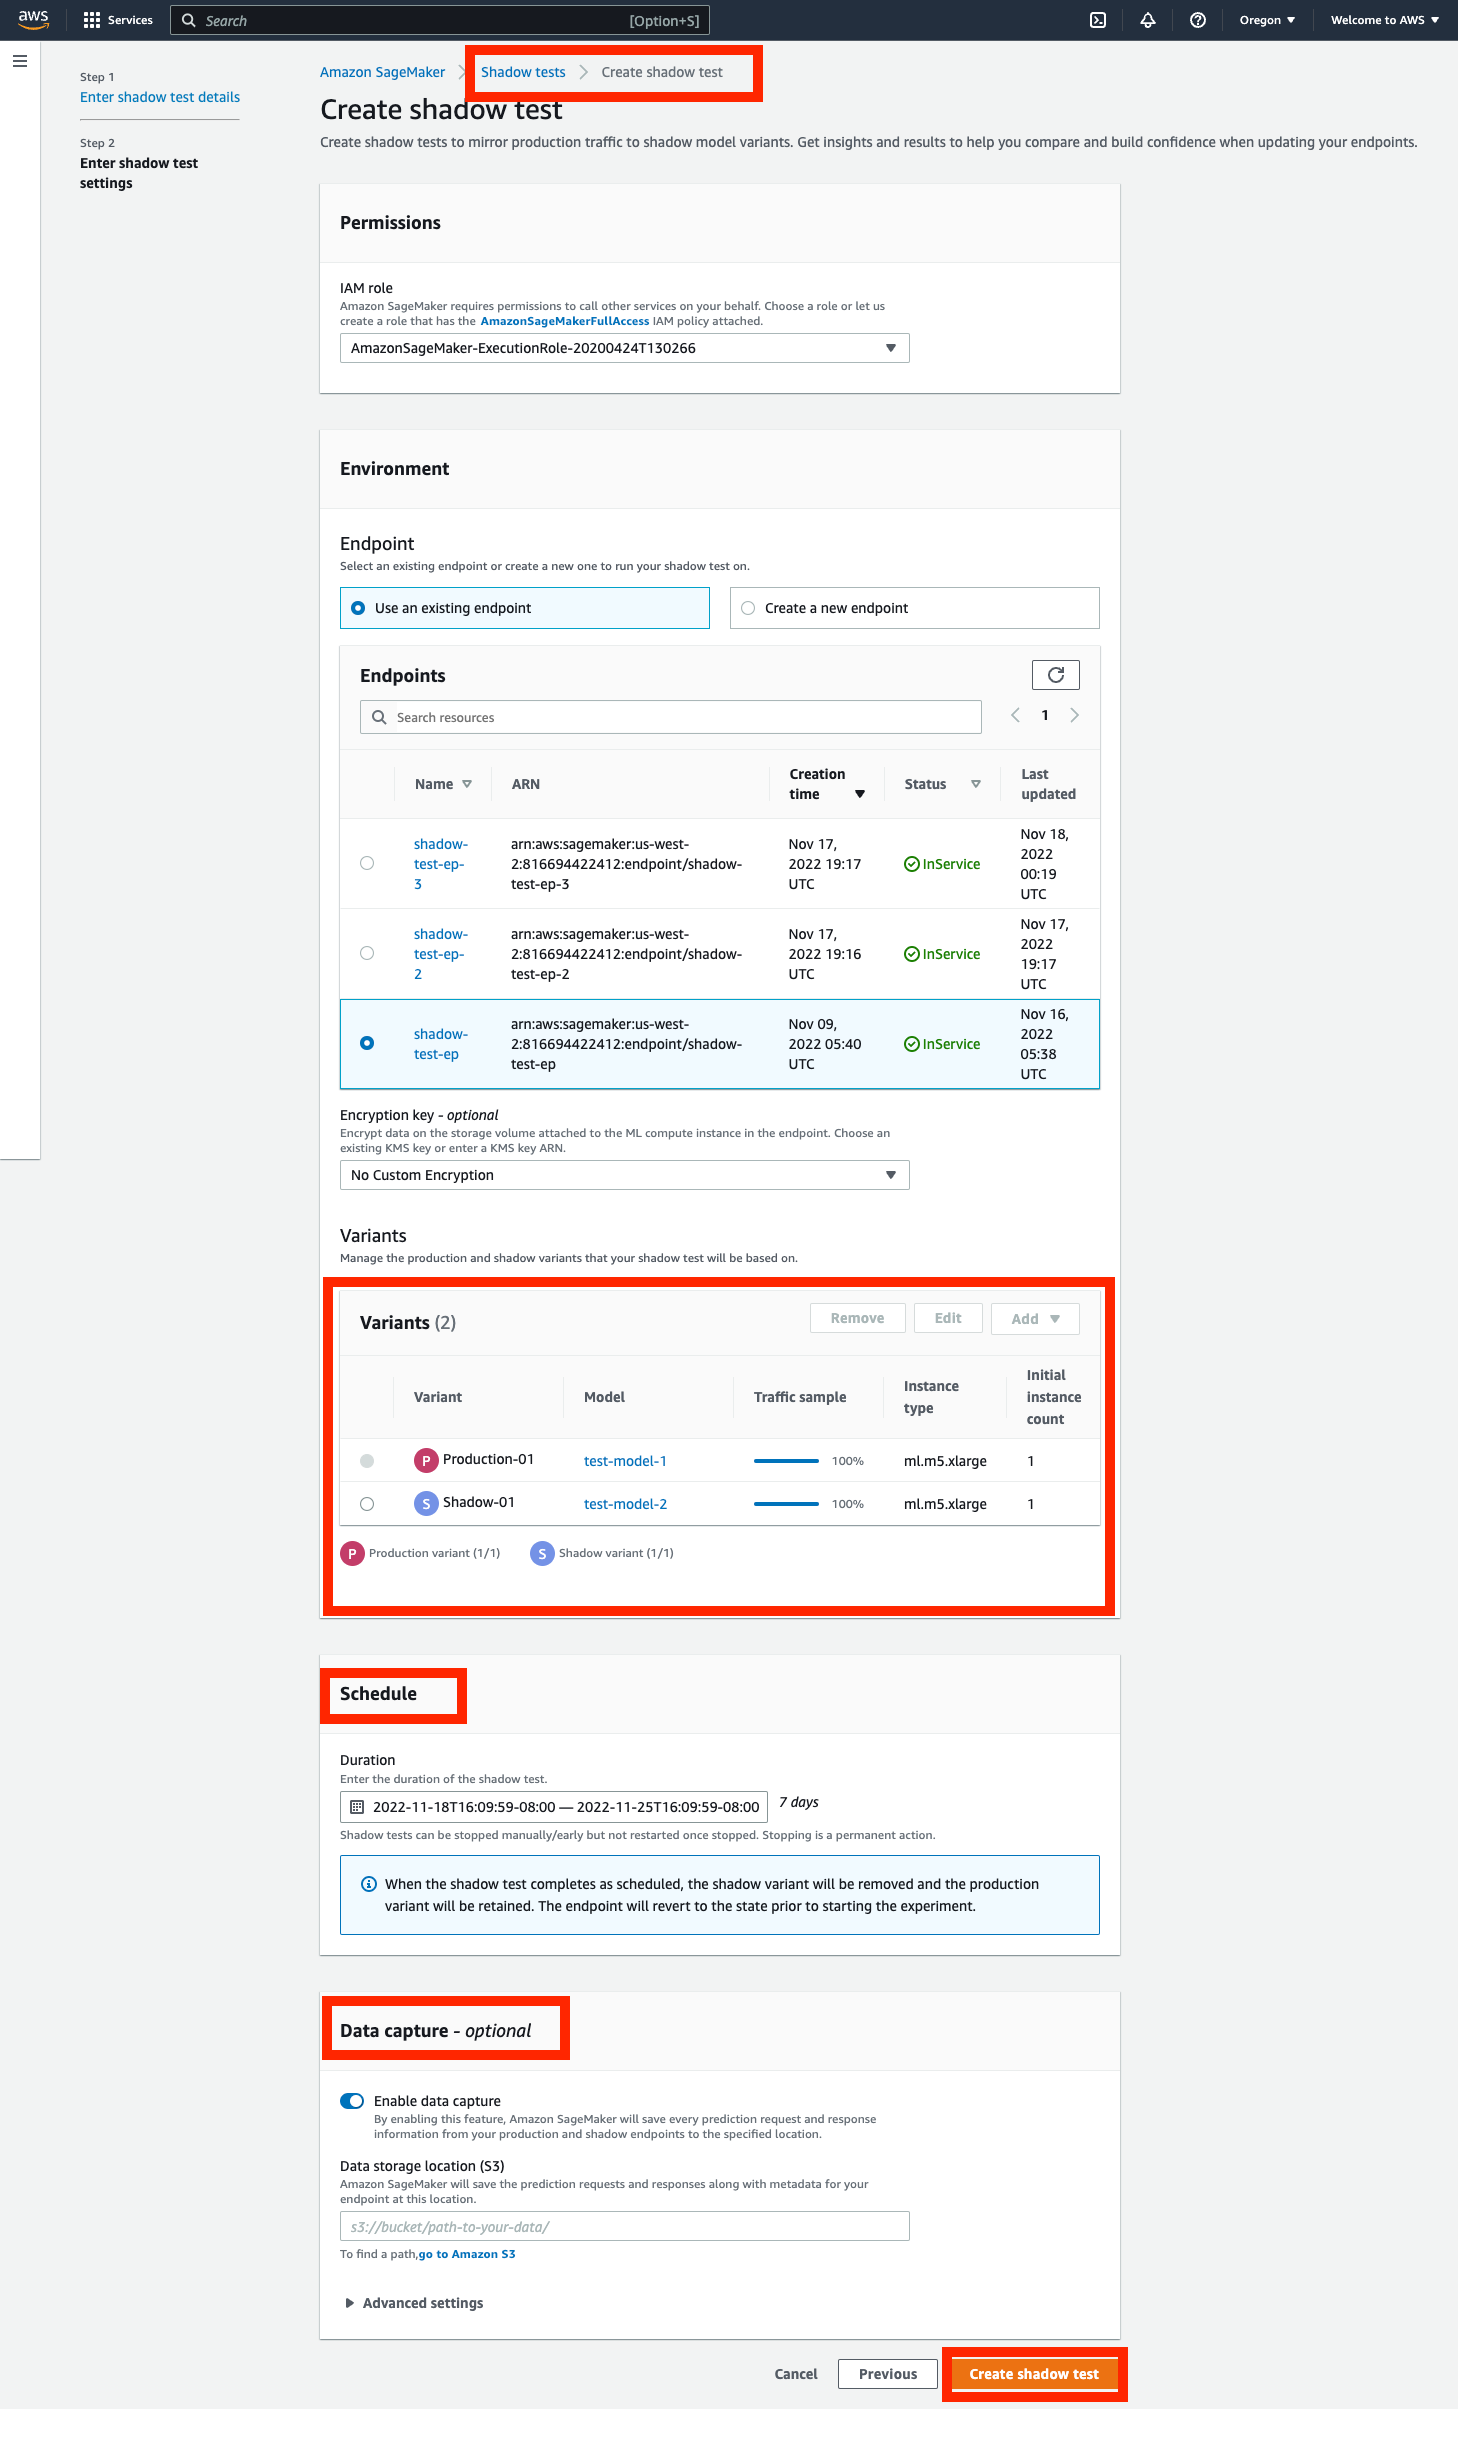Click the Previous button
The image size is (1458, 2438).
pos(888,2374)
